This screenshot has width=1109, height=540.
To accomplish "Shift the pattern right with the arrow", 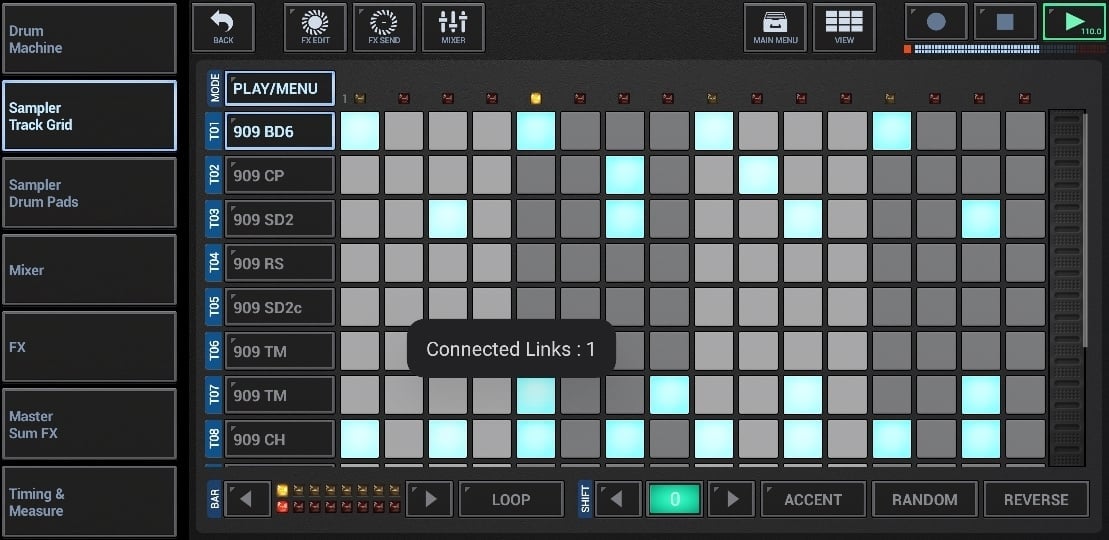I will pyautogui.click(x=731, y=499).
